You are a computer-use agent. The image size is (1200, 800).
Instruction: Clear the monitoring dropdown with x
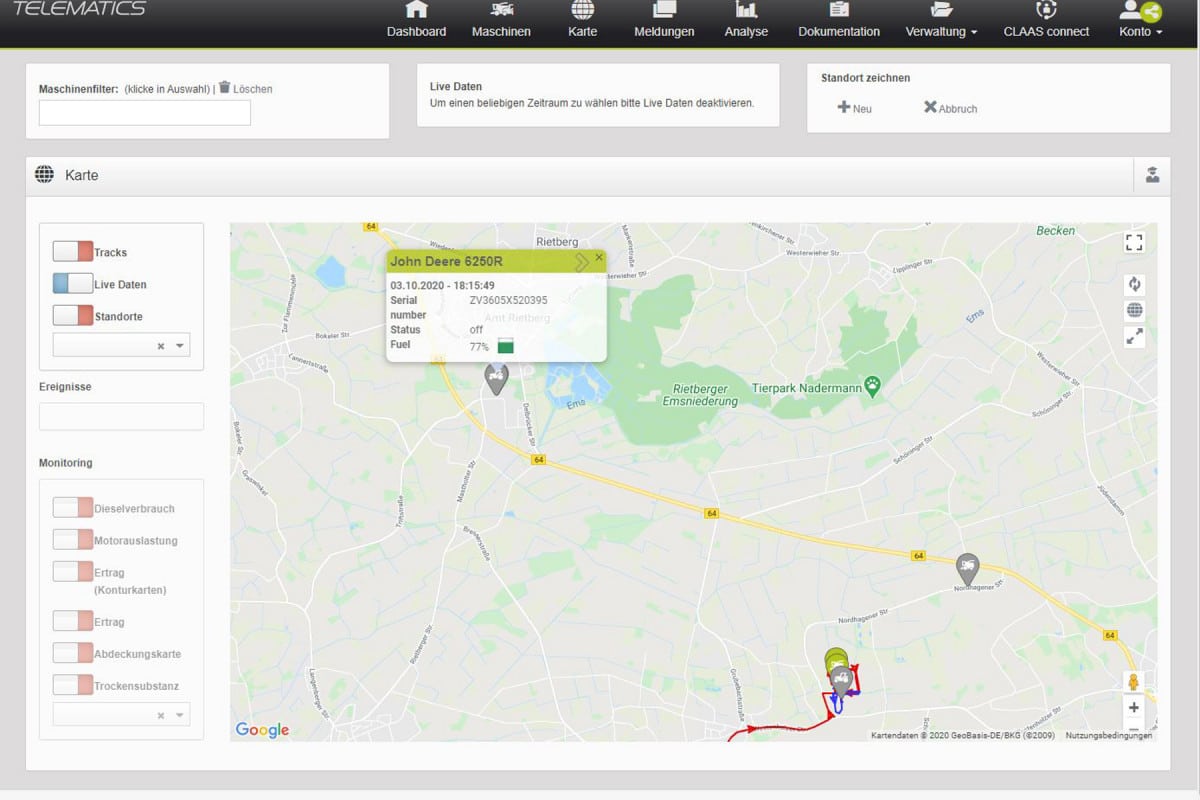click(160, 715)
